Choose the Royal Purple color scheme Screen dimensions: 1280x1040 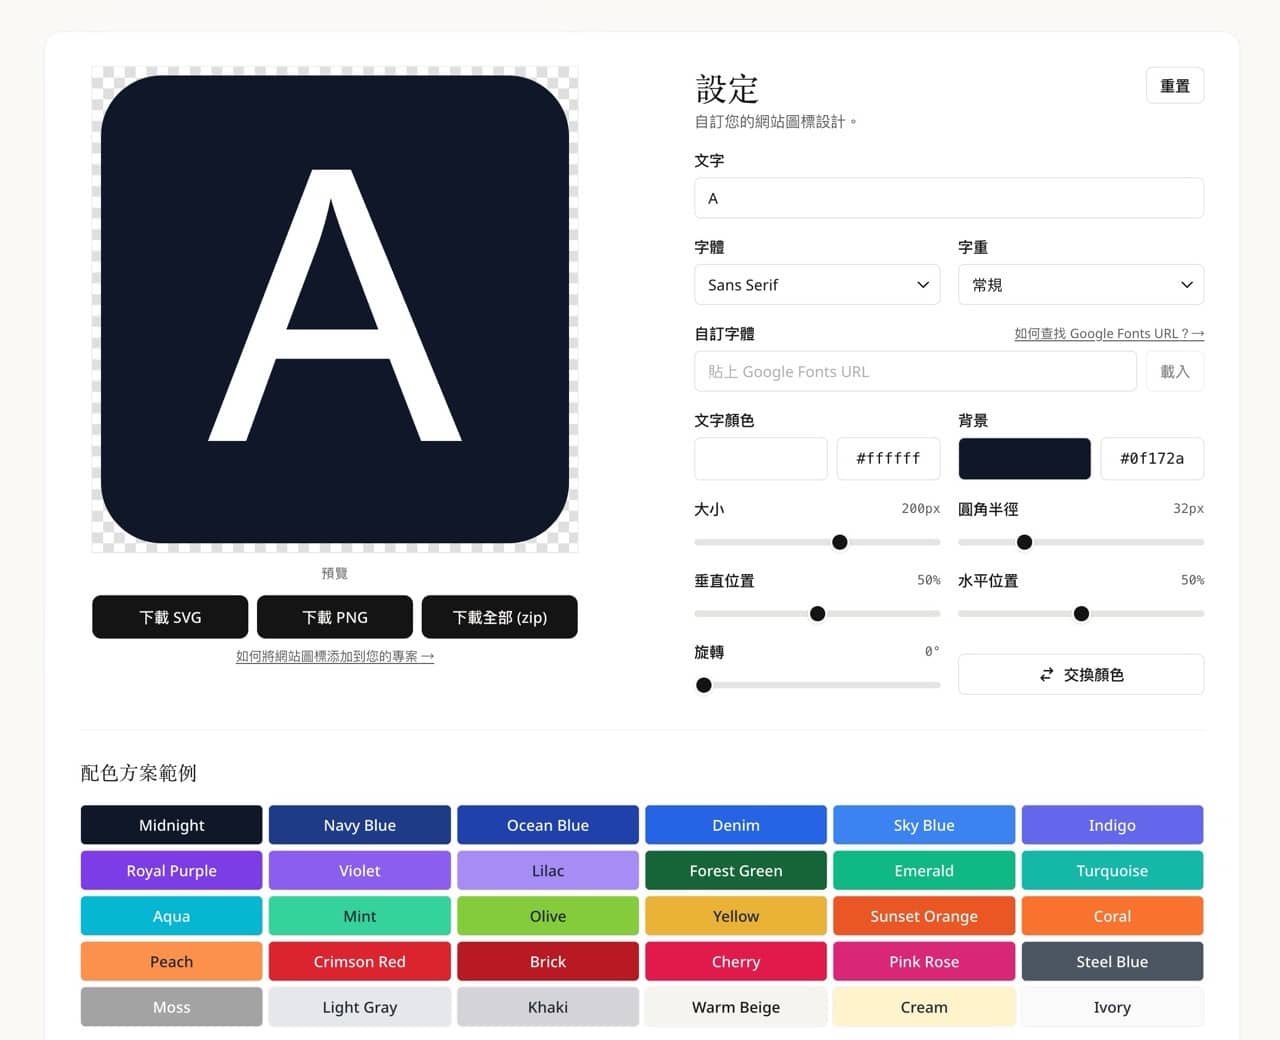171,871
